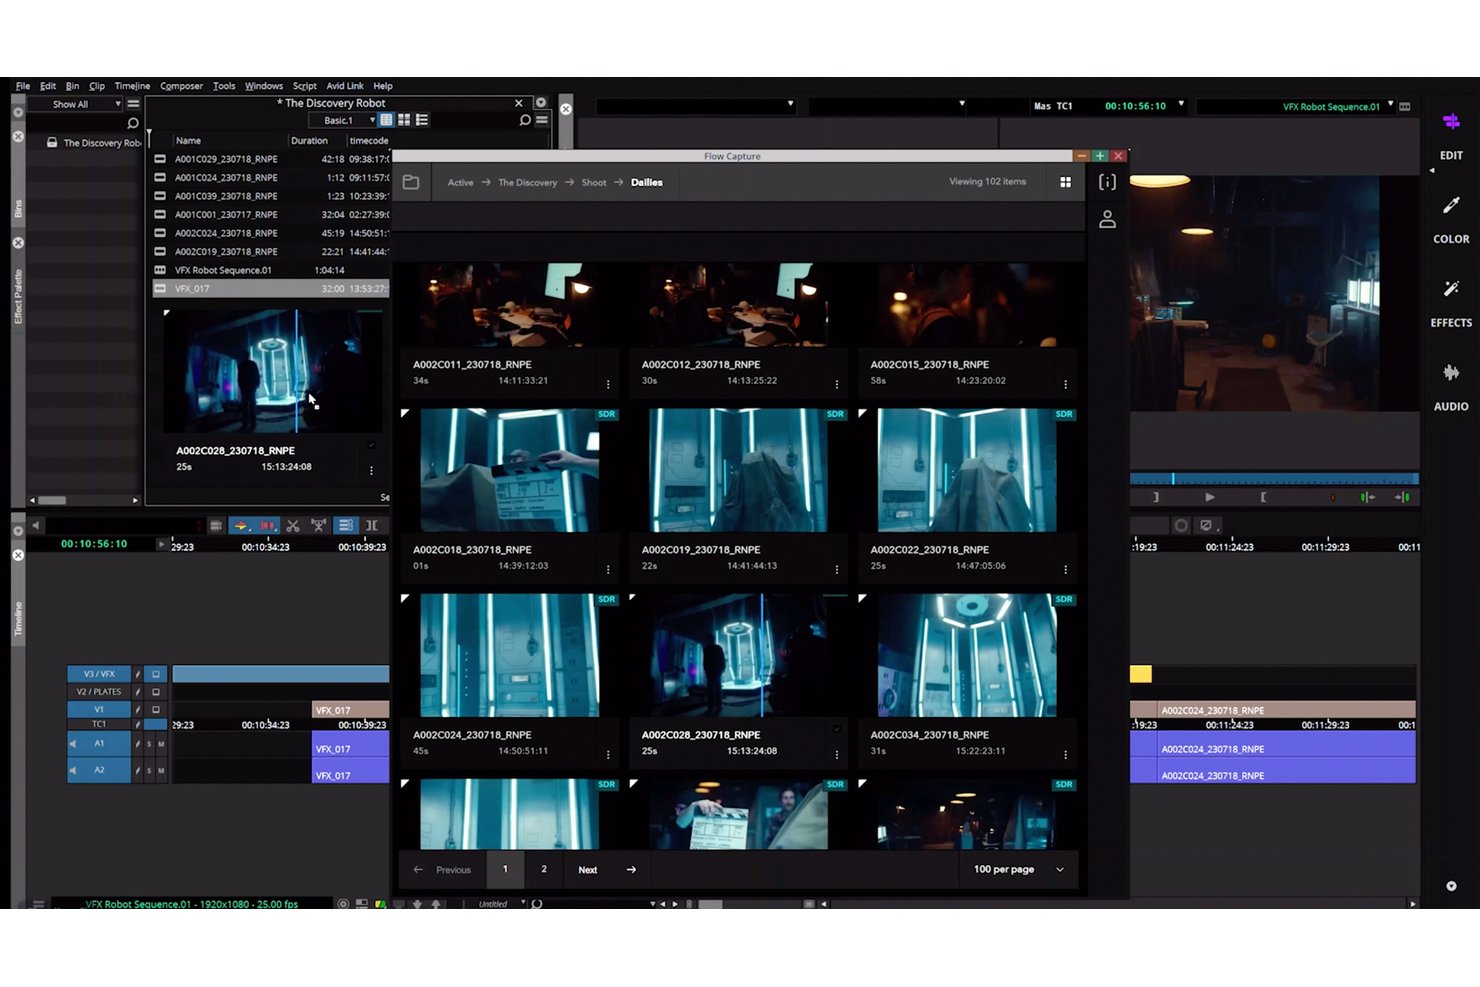
Task: Open the 100 per page dropdown
Action: coord(1019,869)
